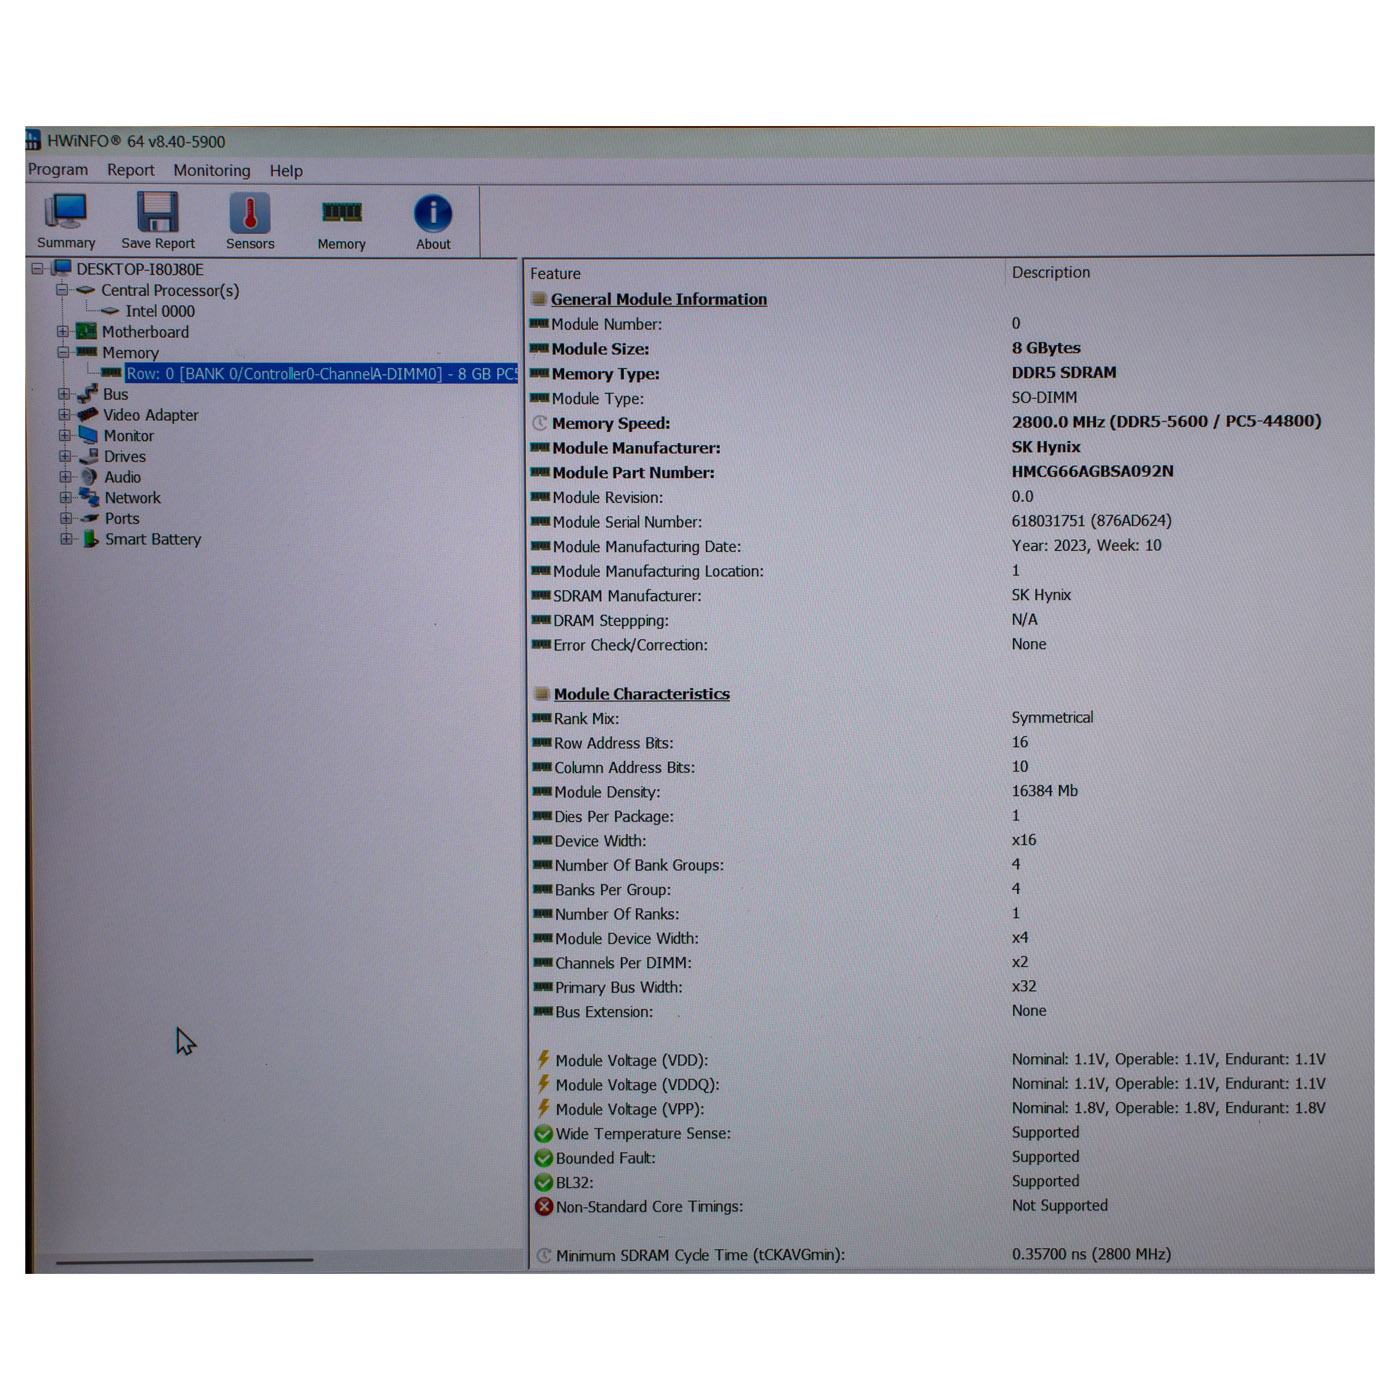This screenshot has height=1400, width=1400.
Task: Expand the Motherboard tree node
Action: (x=63, y=332)
